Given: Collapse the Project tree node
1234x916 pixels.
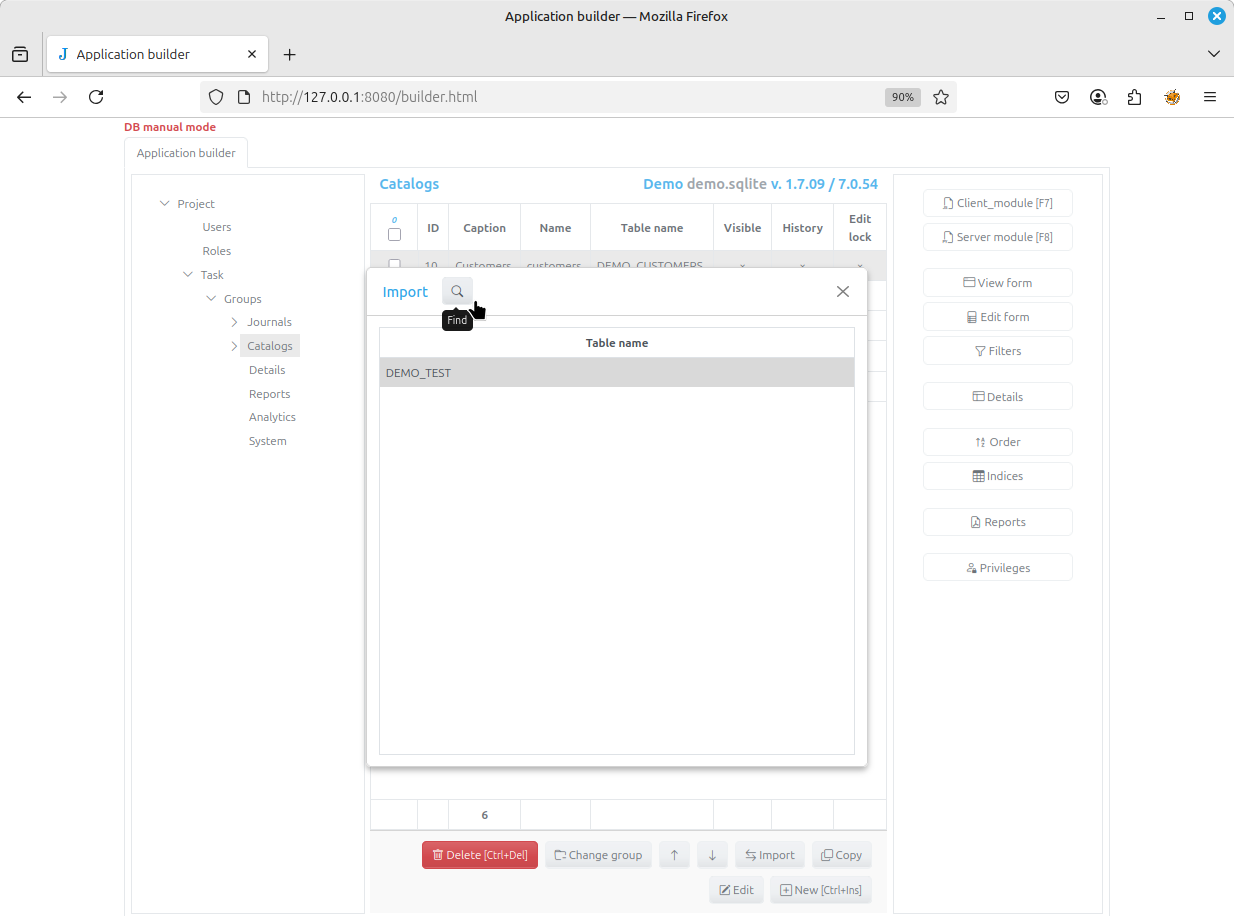Looking at the screenshot, I should 164,204.
